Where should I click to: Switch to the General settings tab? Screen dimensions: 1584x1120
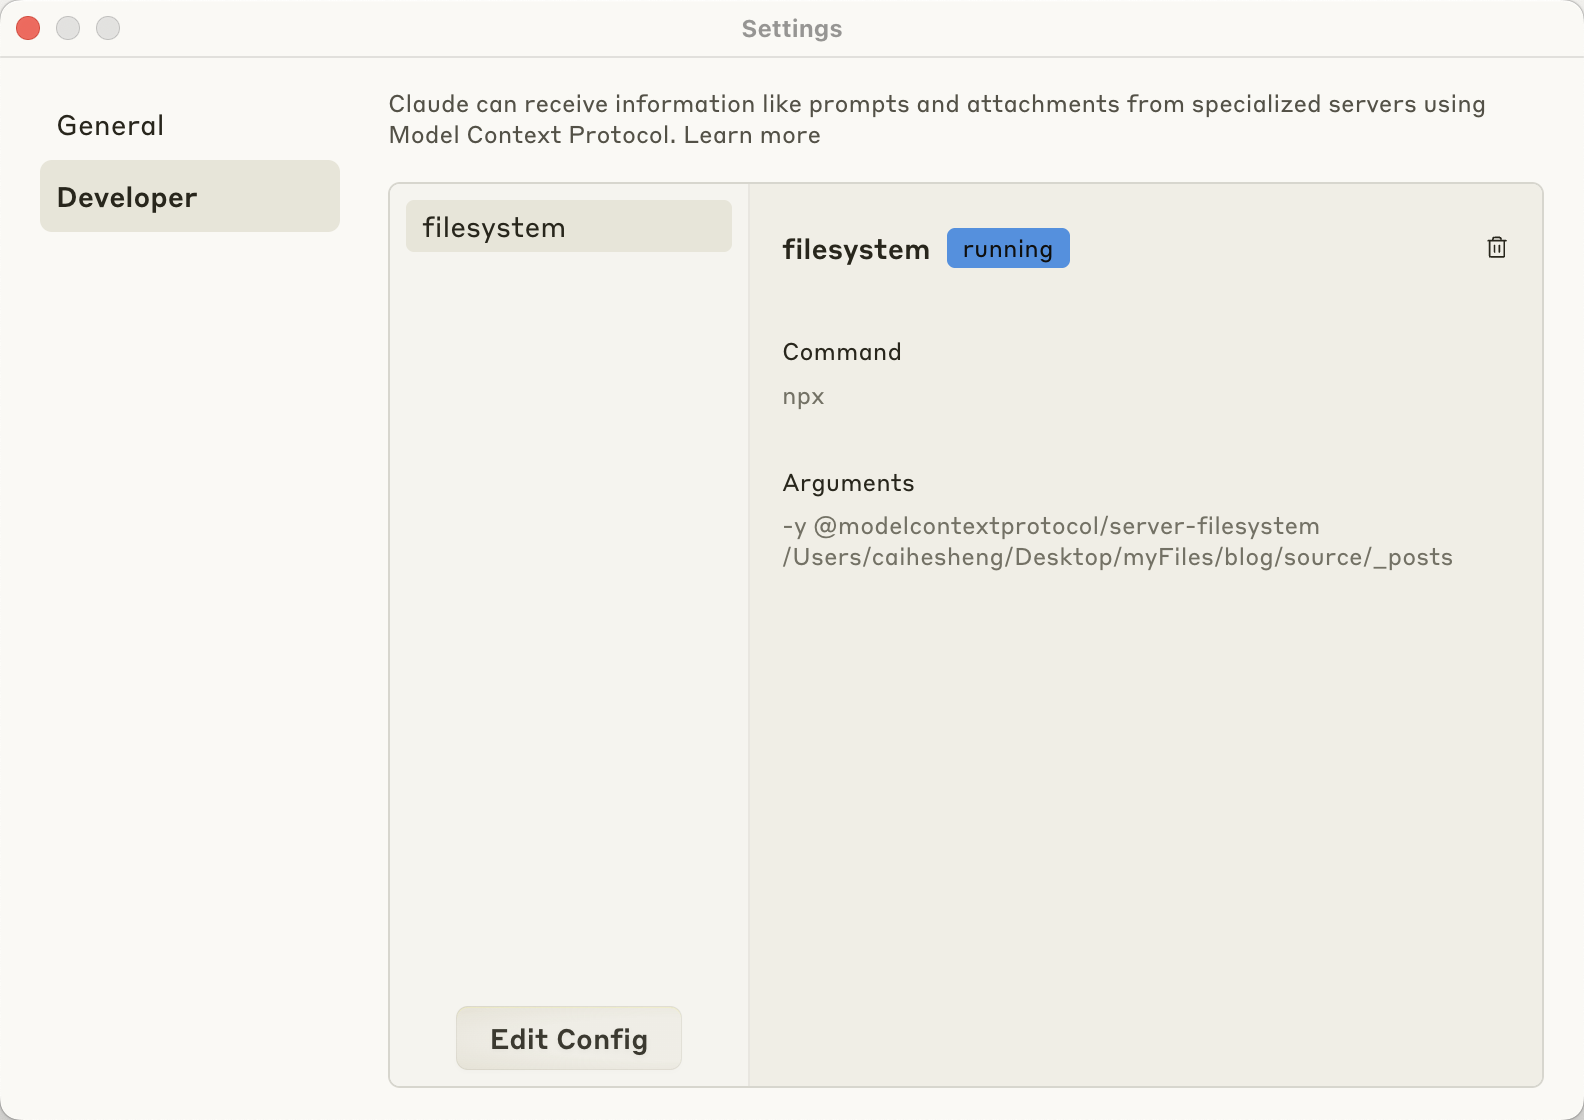110,125
